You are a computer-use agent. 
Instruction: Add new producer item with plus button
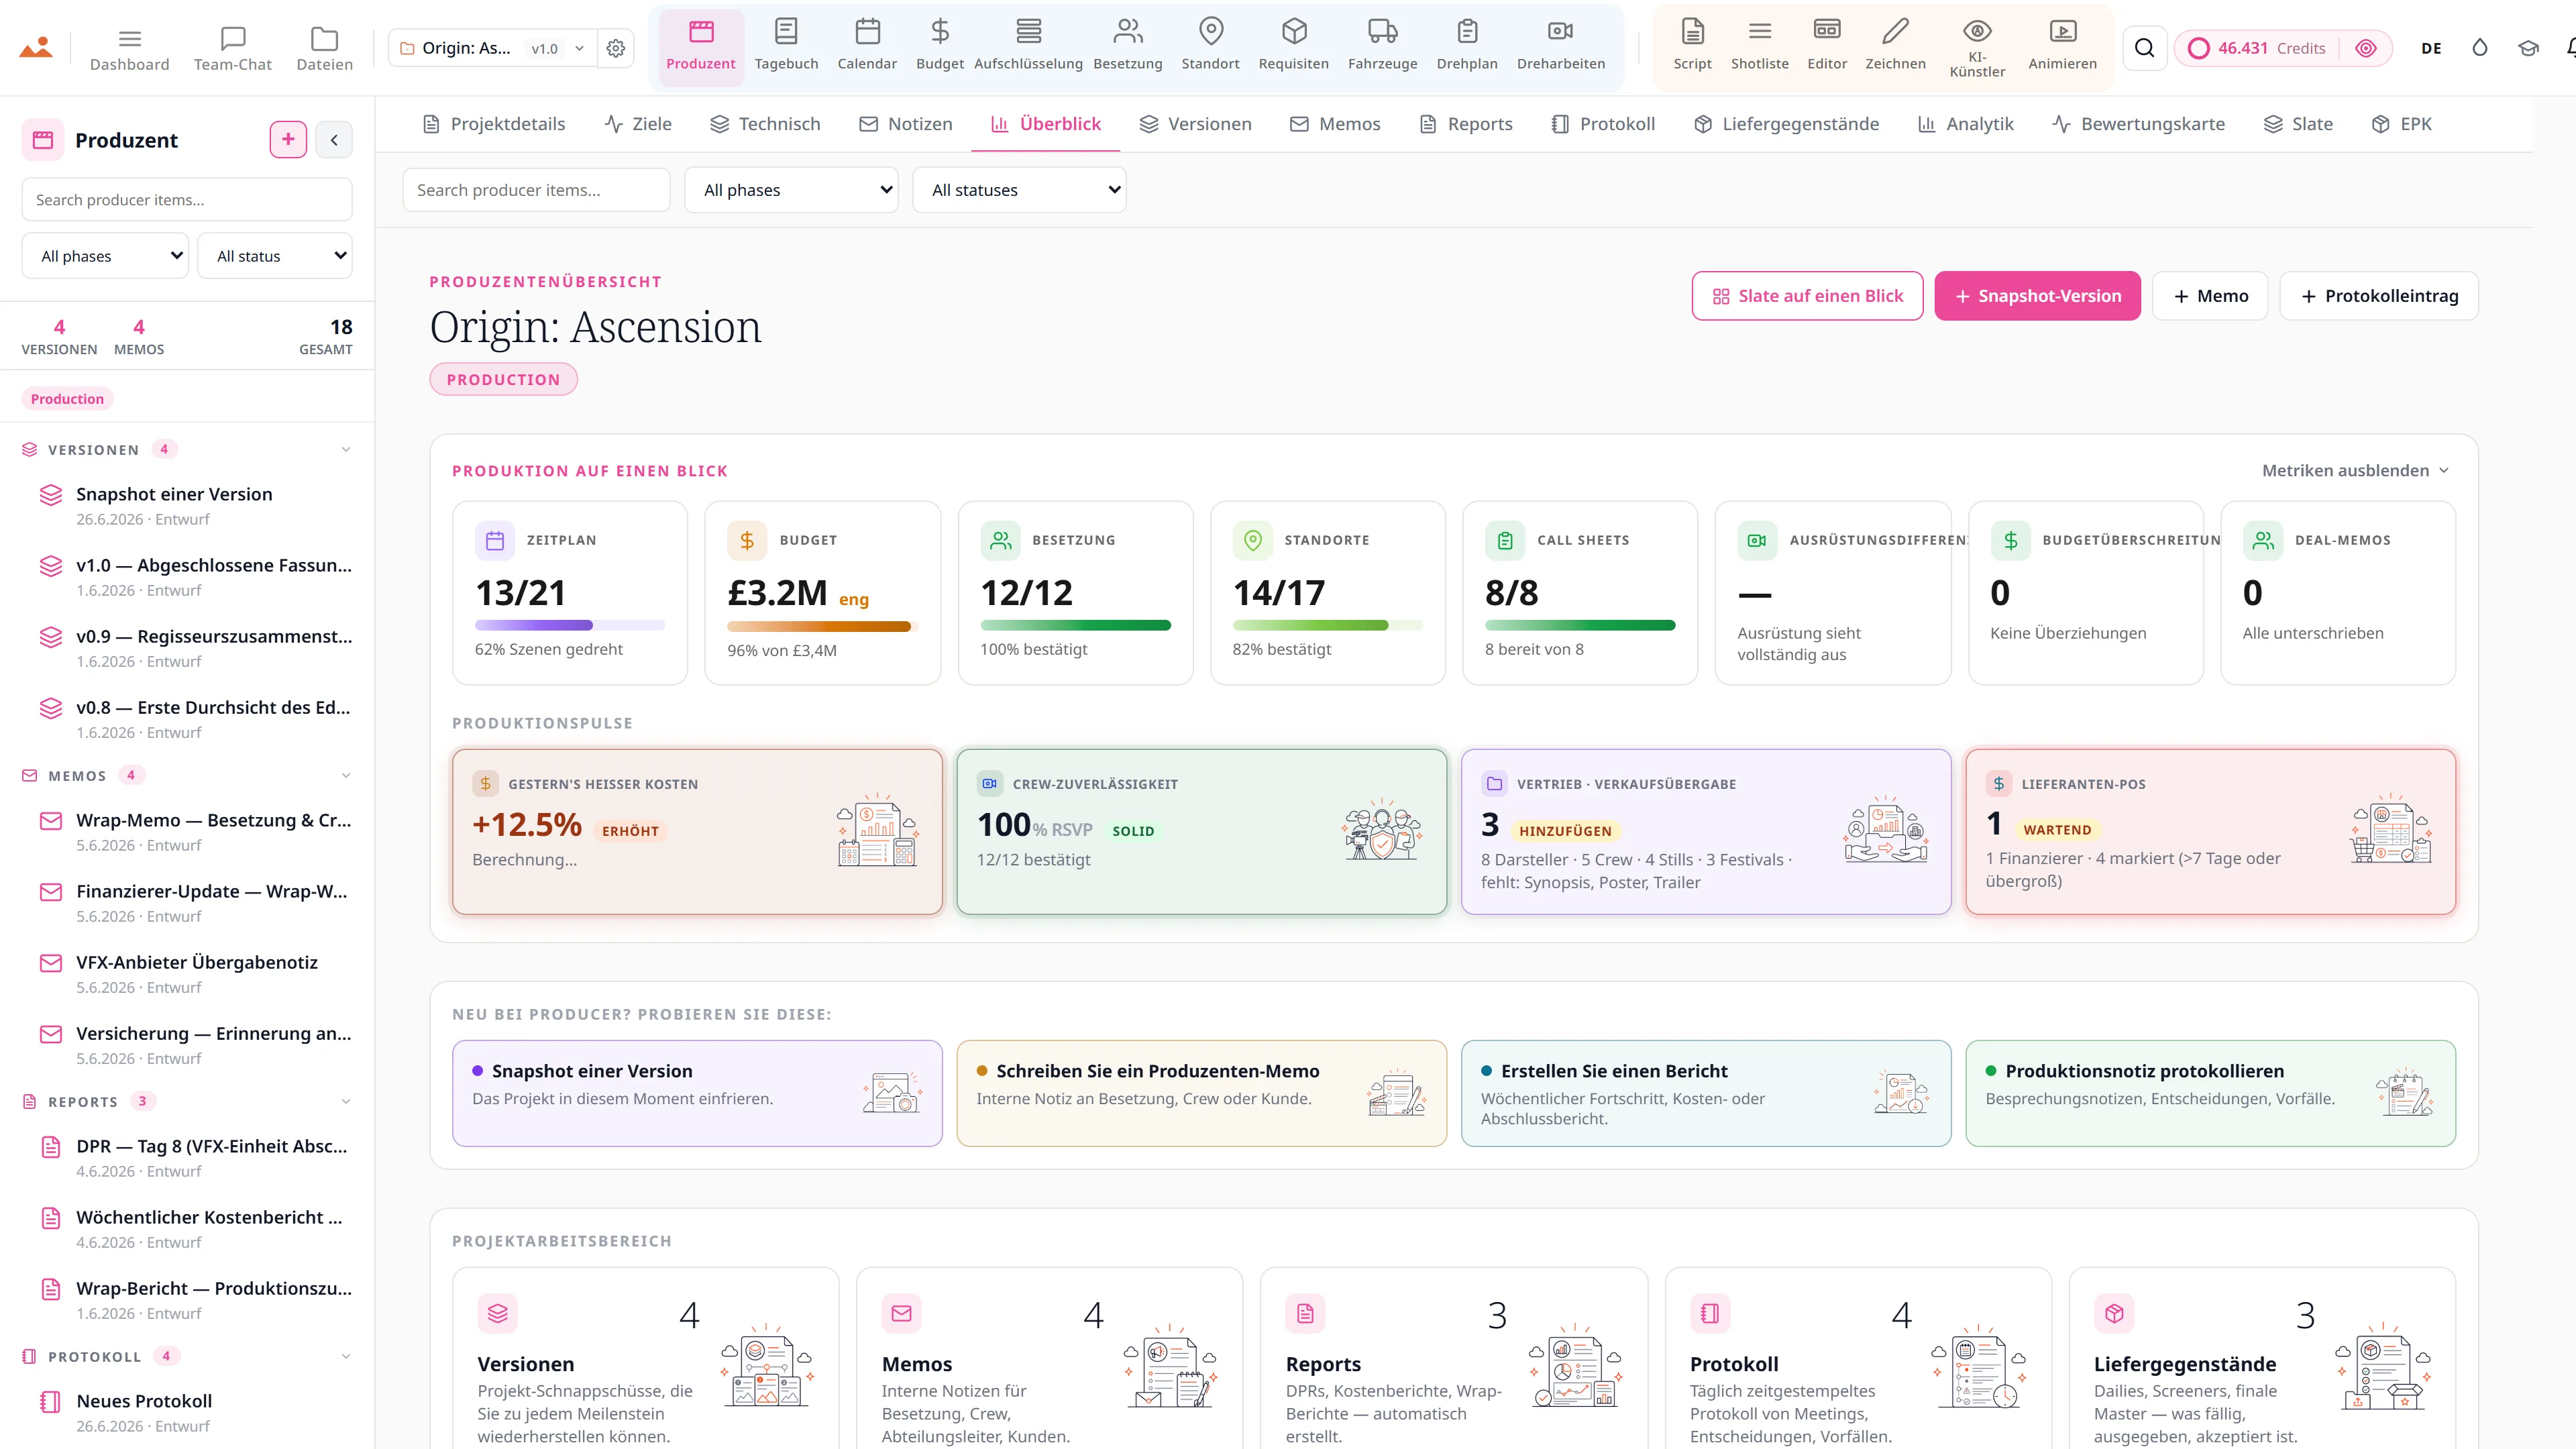coord(288,139)
